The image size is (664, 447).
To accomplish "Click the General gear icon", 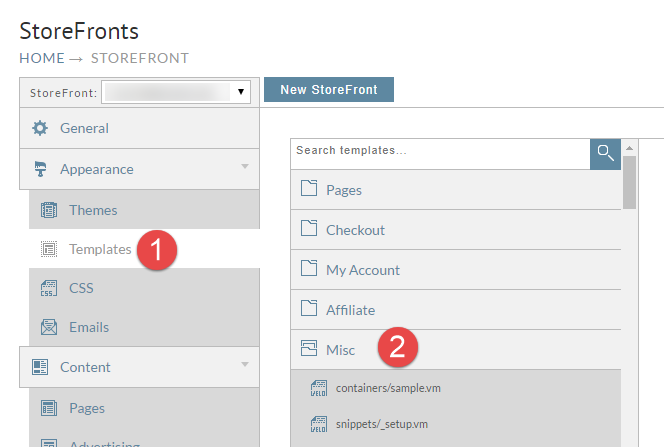I will point(40,128).
